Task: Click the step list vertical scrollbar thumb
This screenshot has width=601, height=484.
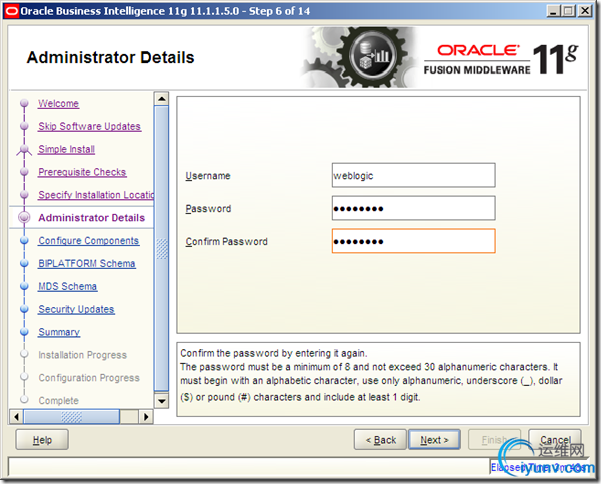Action: click(x=161, y=248)
